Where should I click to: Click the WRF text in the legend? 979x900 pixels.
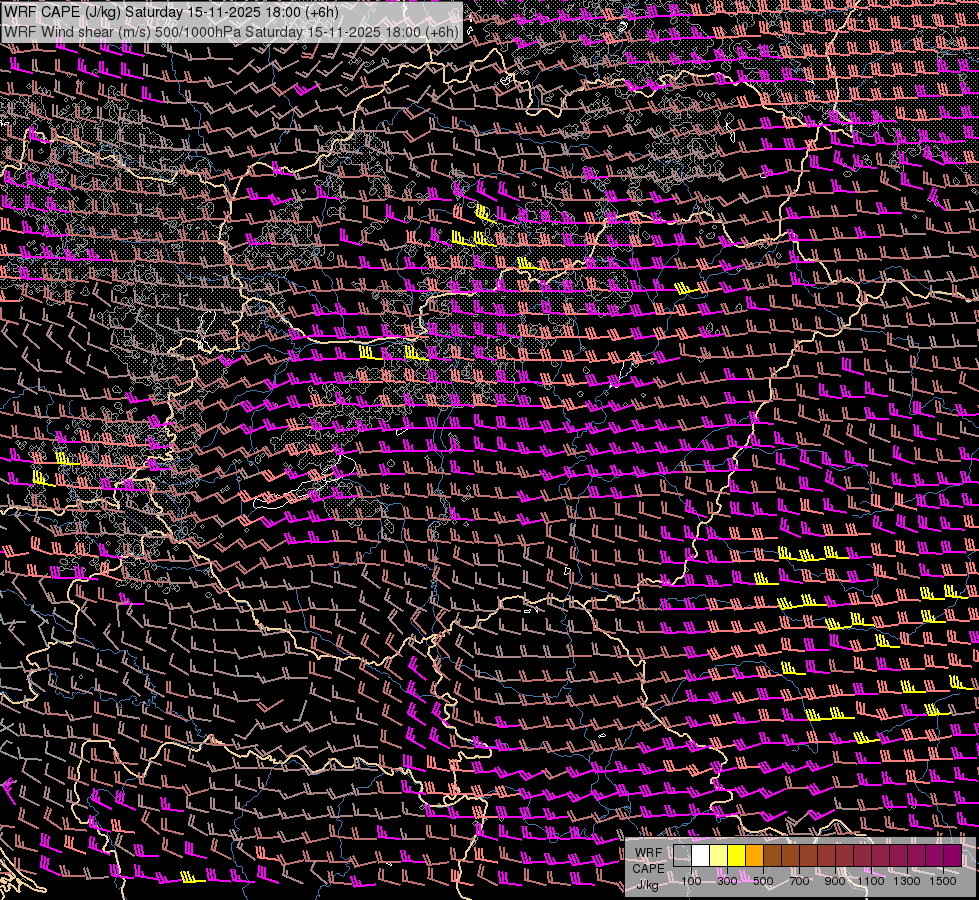coord(648,853)
